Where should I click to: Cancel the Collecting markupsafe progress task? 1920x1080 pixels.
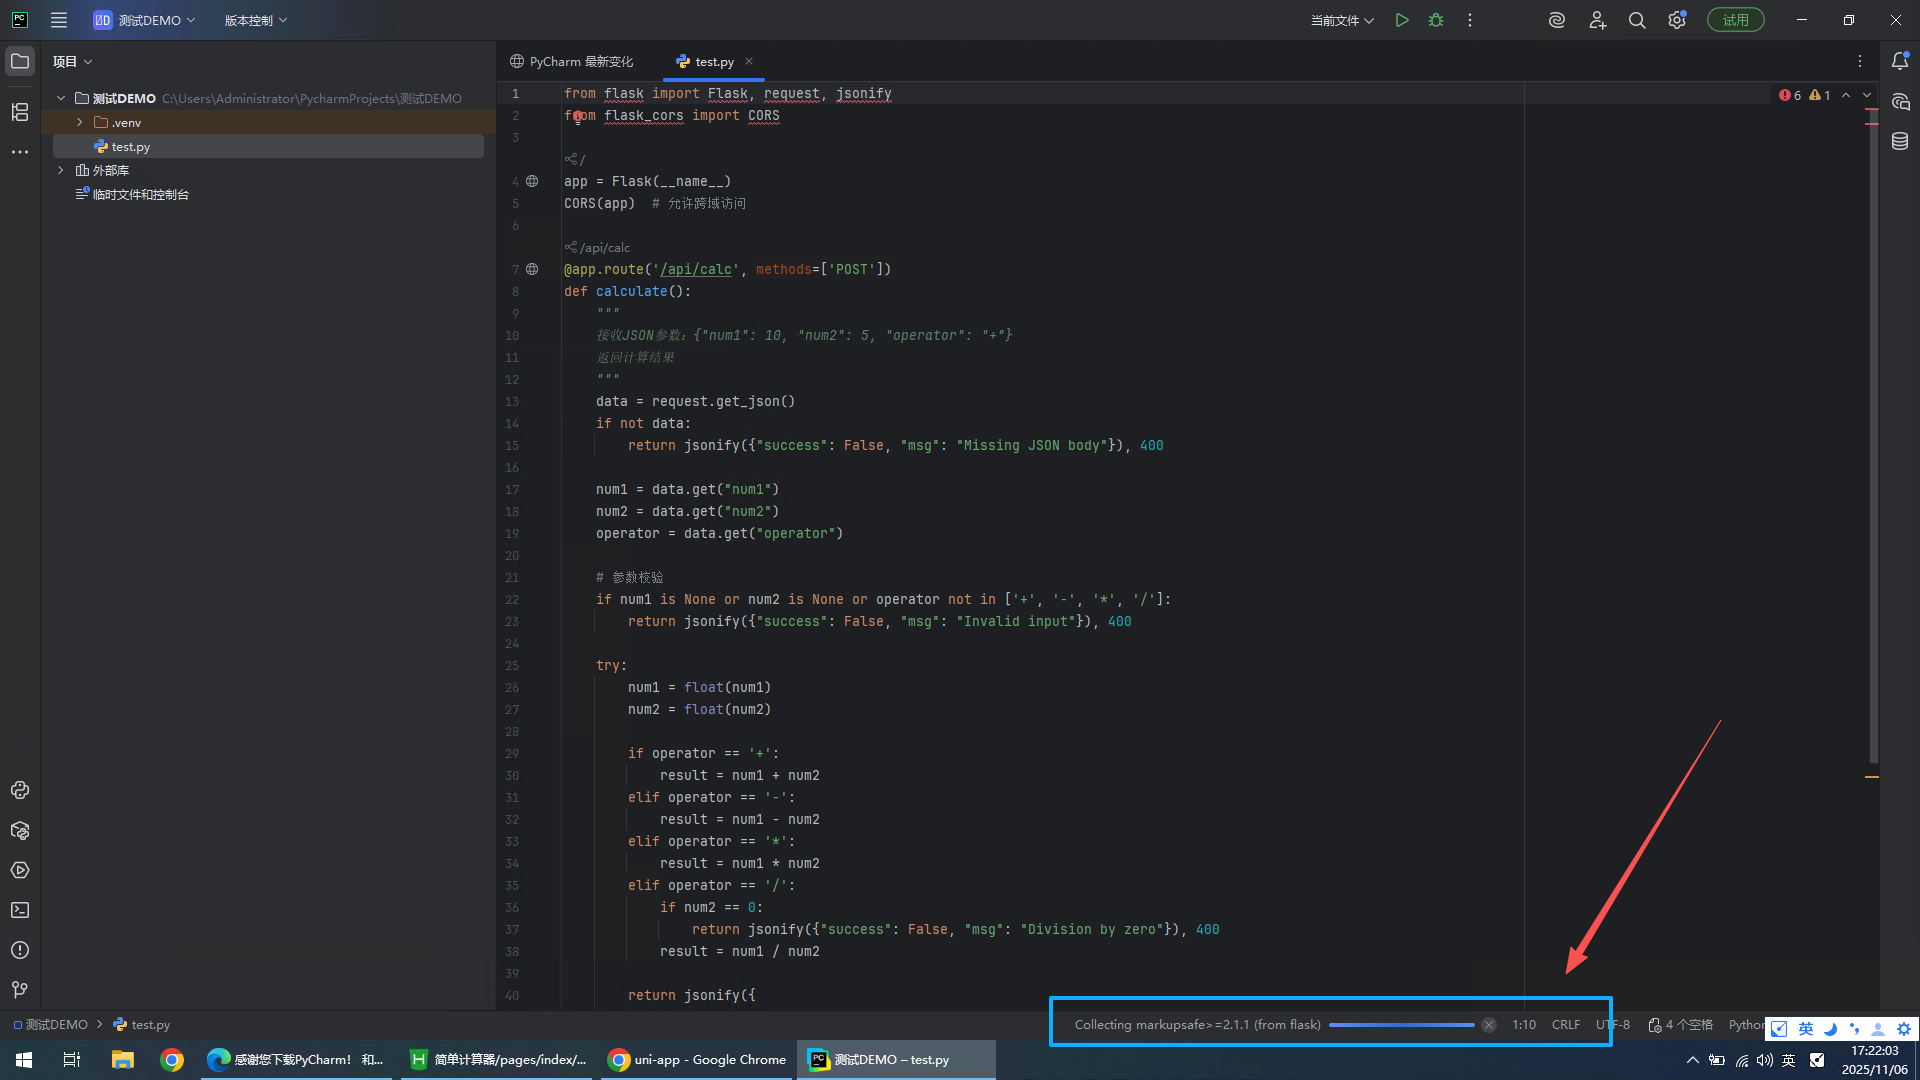pos(1489,1025)
